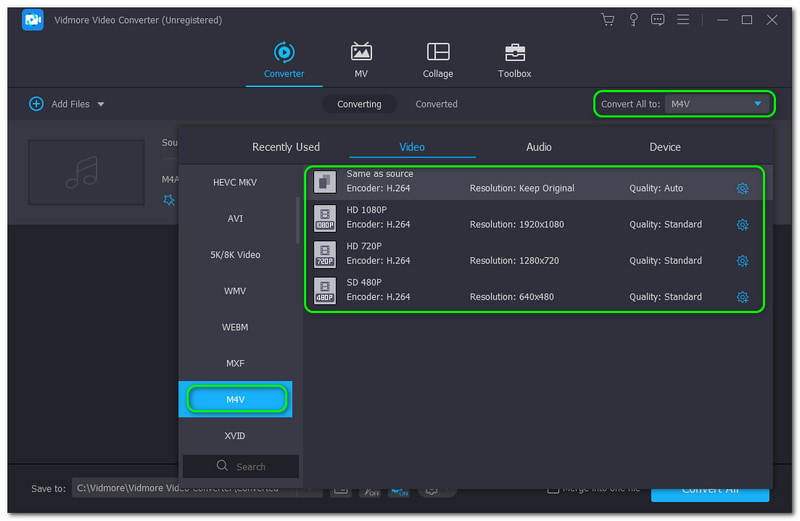The image size is (800, 521).
Task: Click the Convert All button
Action: pyautogui.click(x=710, y=491)
